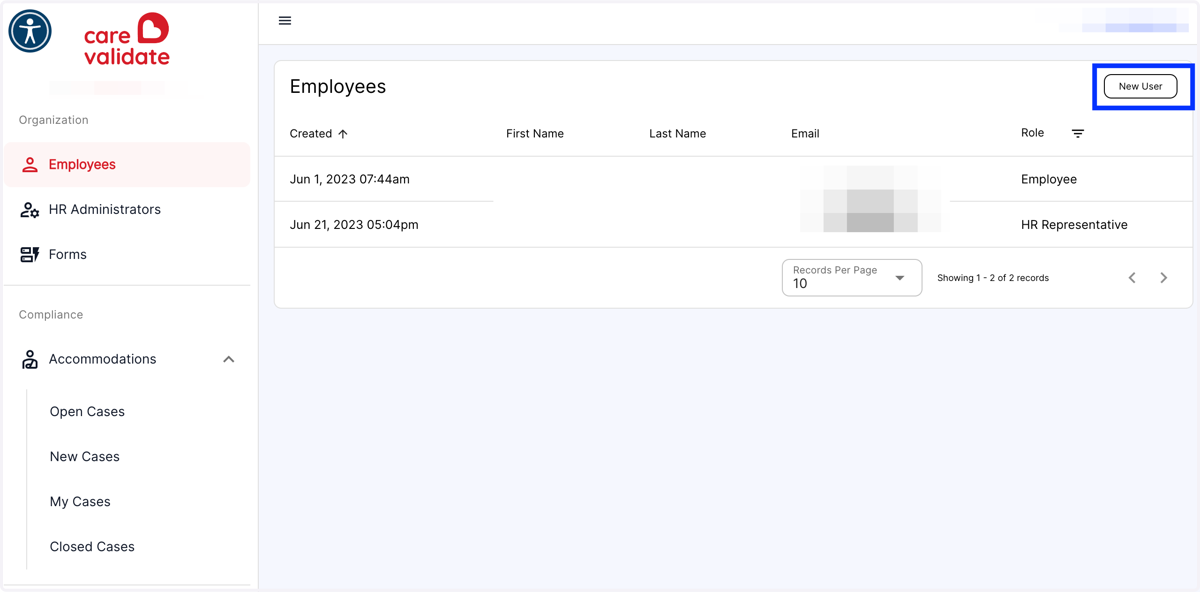Screen dimensions: 1200x592
Task: Click the Employees page heading
Action: click(338, 87)
